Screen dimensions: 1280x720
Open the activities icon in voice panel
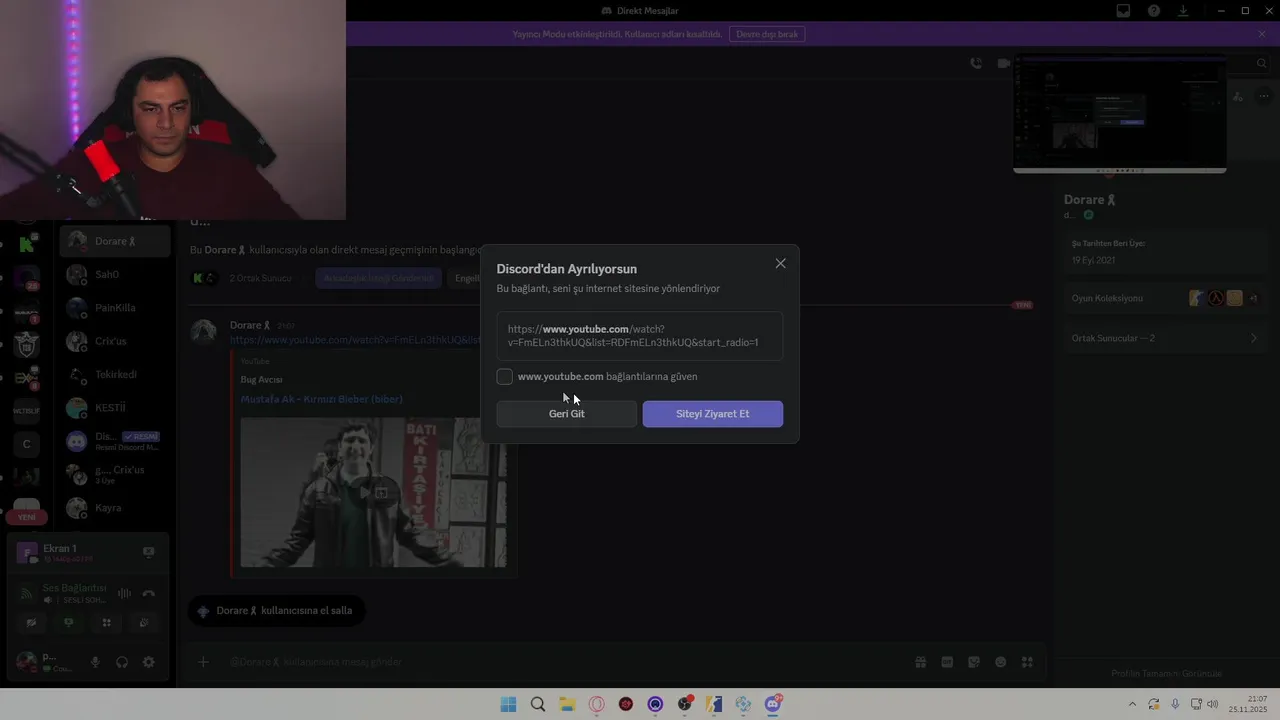tap(106, 623)
